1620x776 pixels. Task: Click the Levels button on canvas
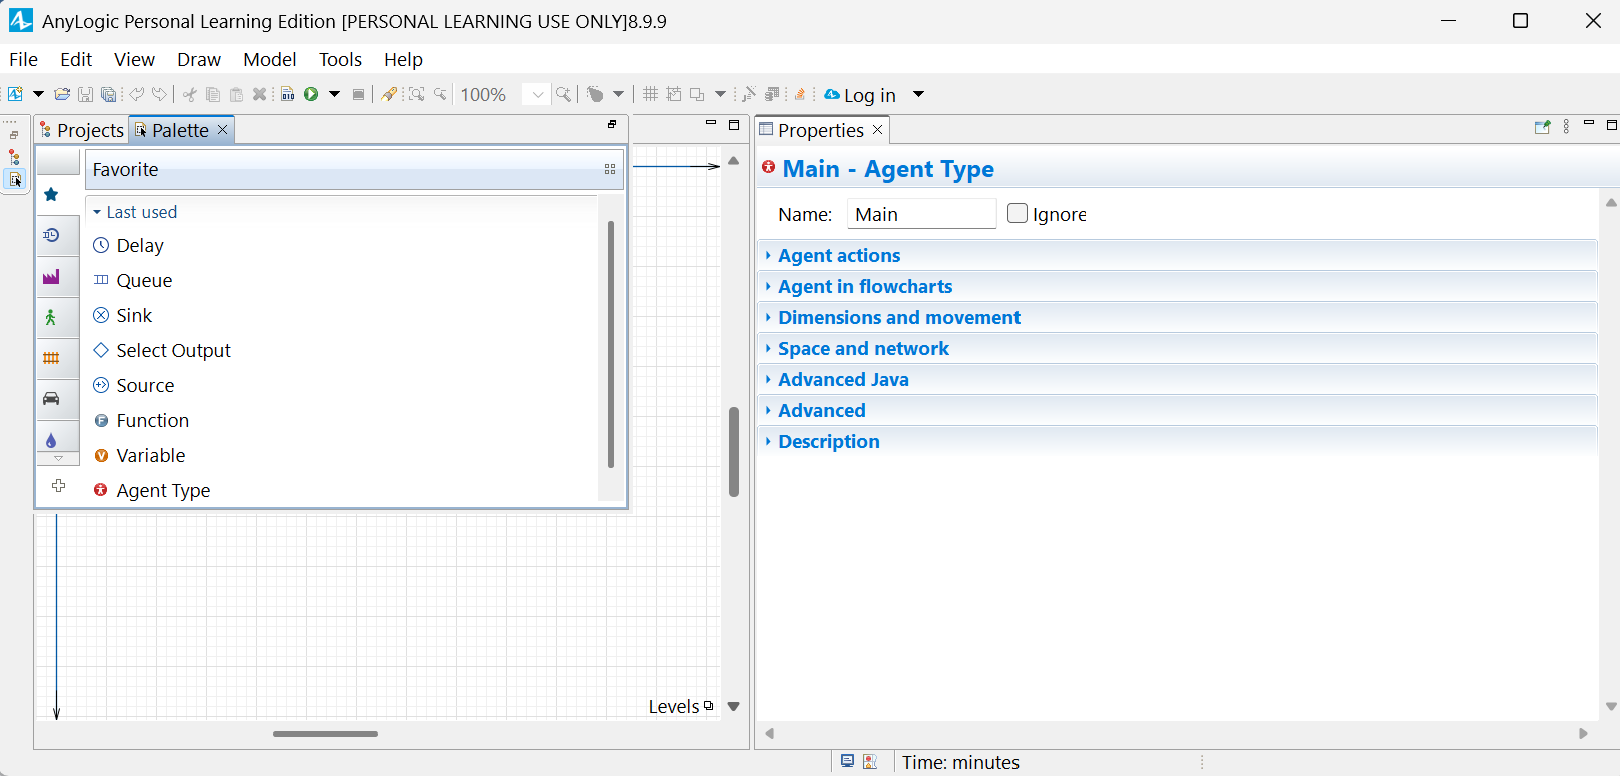681,707
